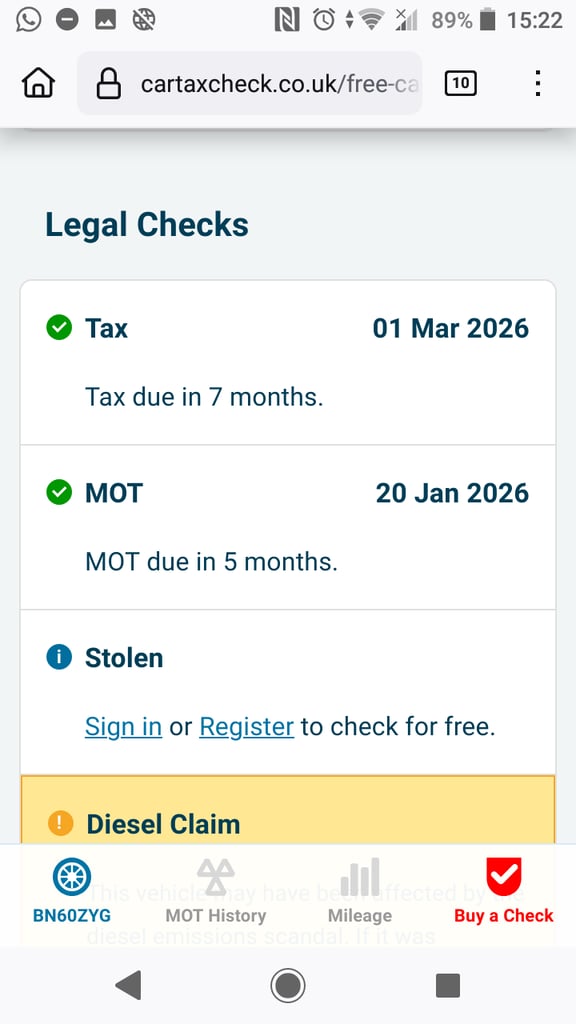Follow the Sign in link

(123, 726)
